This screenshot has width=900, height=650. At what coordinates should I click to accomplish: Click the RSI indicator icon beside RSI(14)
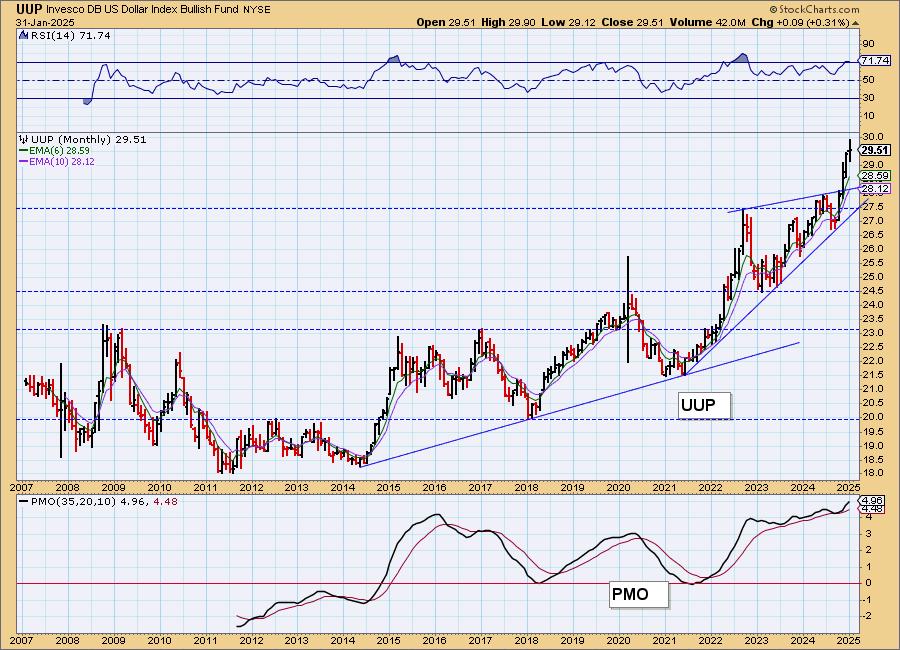pyautogui.click(x=24, y=36)
